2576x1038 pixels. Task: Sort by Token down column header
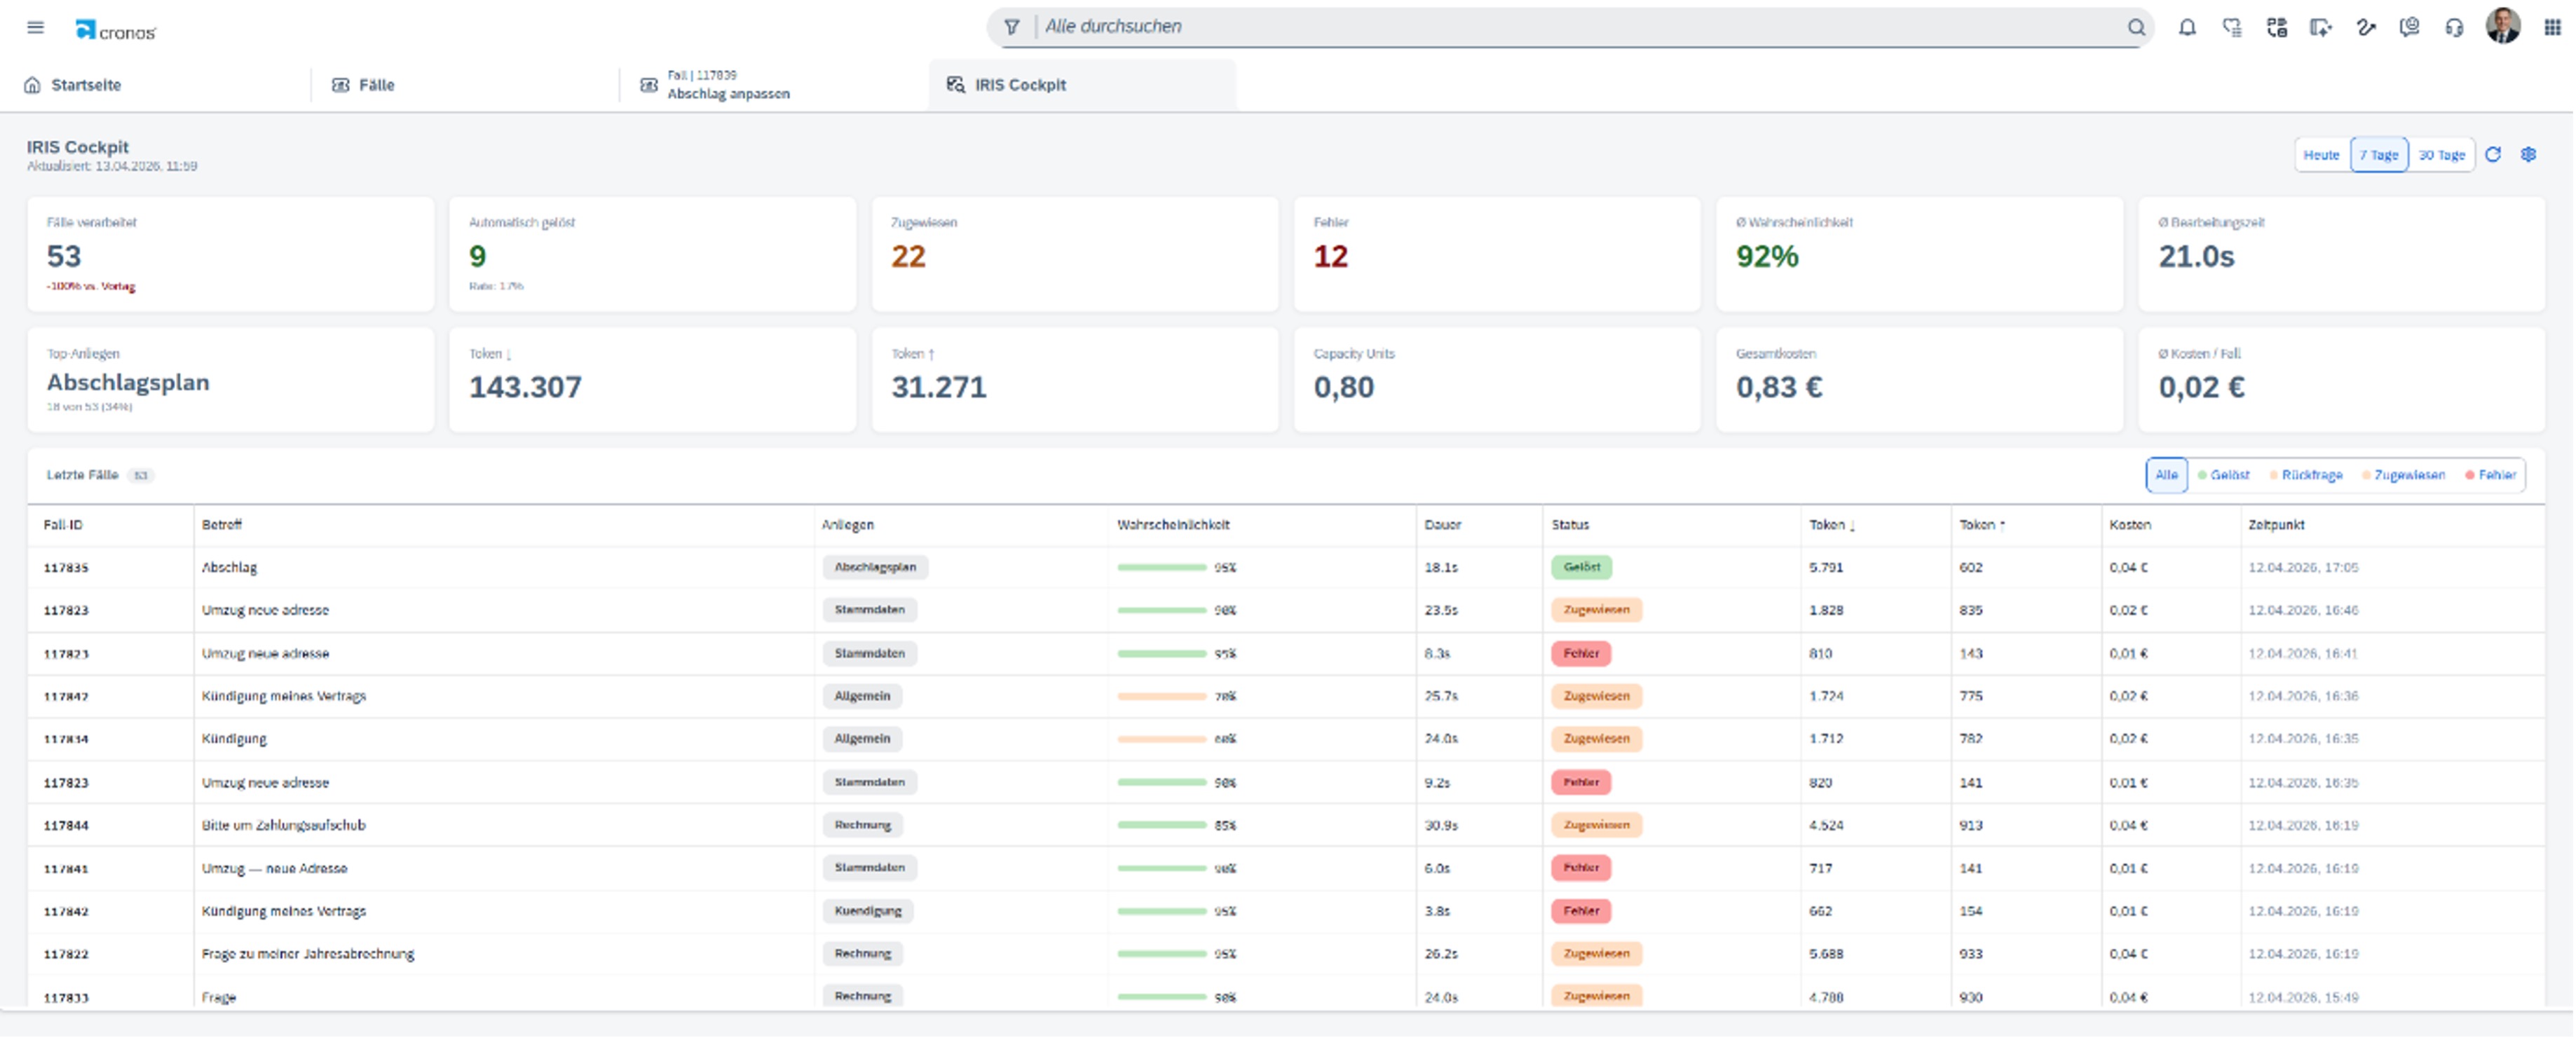point(1831,525)
